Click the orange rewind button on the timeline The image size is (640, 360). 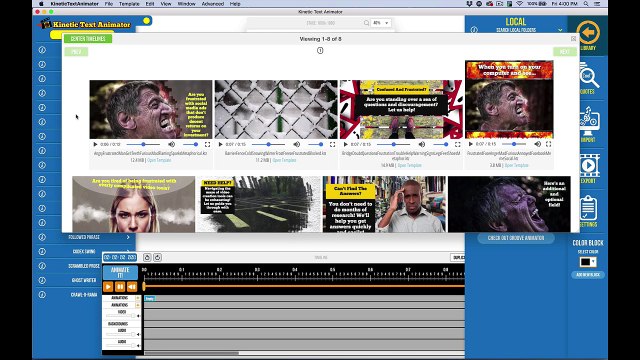(x=132, y=287)
